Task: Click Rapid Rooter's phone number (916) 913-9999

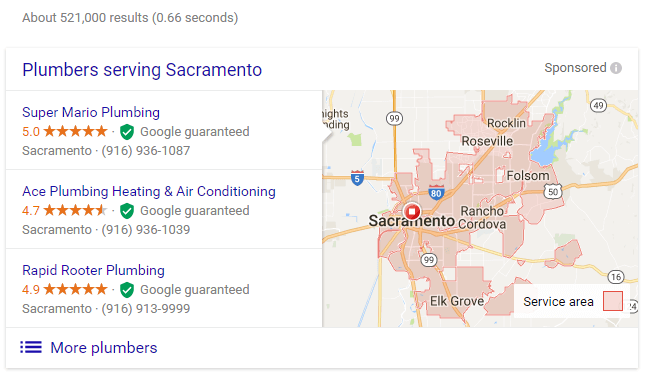Action: [x=146, y=309]
